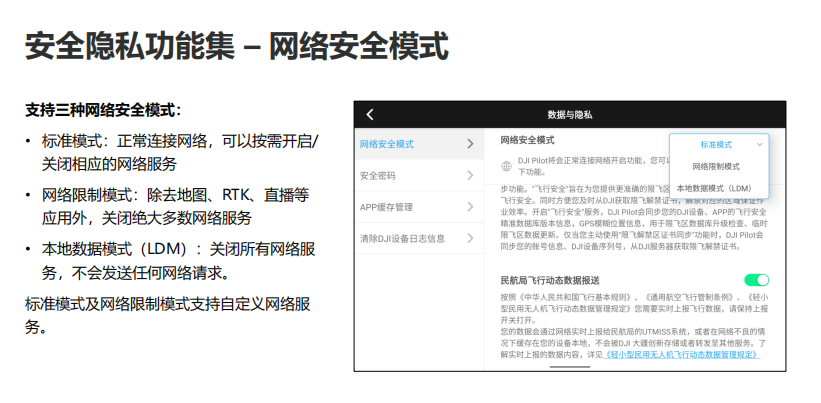Open the 安全密码 sidebar item
This screenshot has width=821, height=403.
click(419, 175)
